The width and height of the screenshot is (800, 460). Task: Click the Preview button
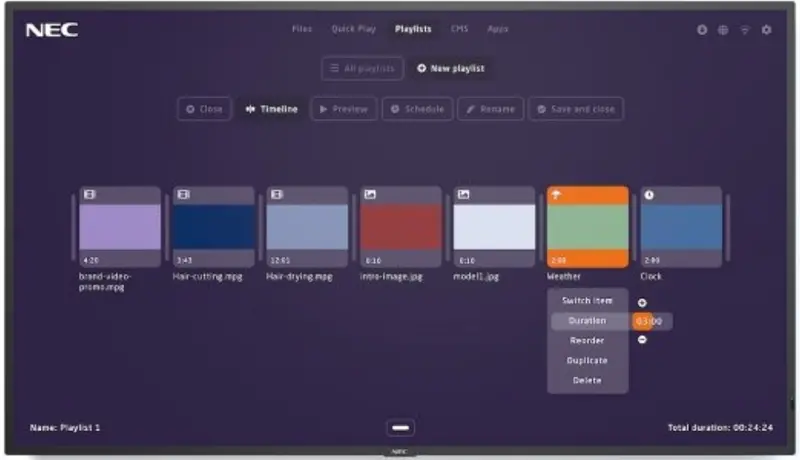click(x=344, y=109)
